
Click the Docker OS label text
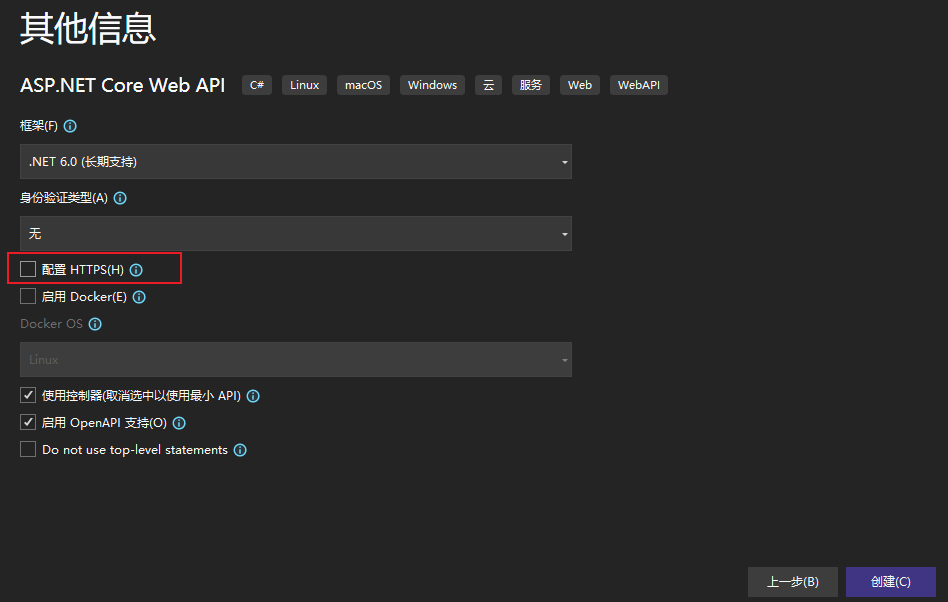click(x=51, y=324)
